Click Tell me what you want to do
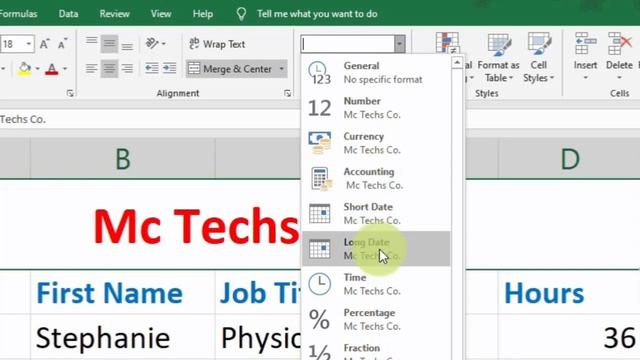The image size is (640, 360). click(317, 14)
